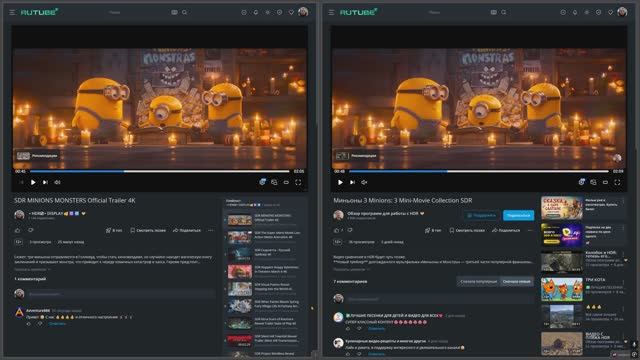Viewport: 640px width, 360px height.
Task: Open on-screen keyboard icon in Mini-Movie Collection window
Action: tap(493, 12)
